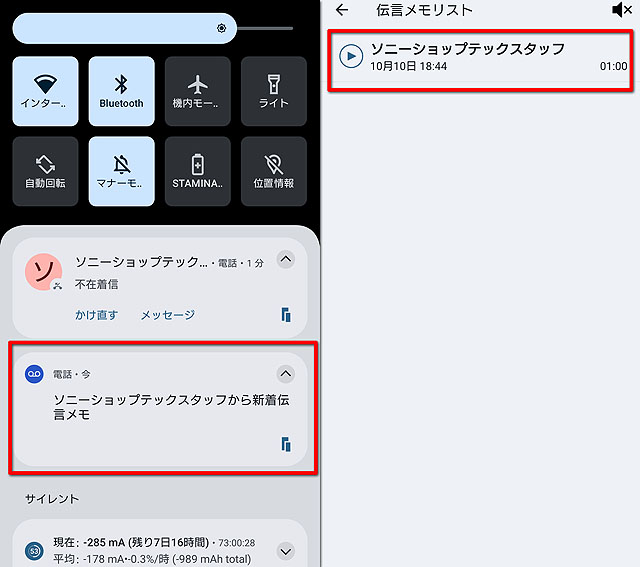Image resolution: width=640 pixels, height=567 pixels.
Task: Tap the メッセージ reply action
Action: point(168,315)
